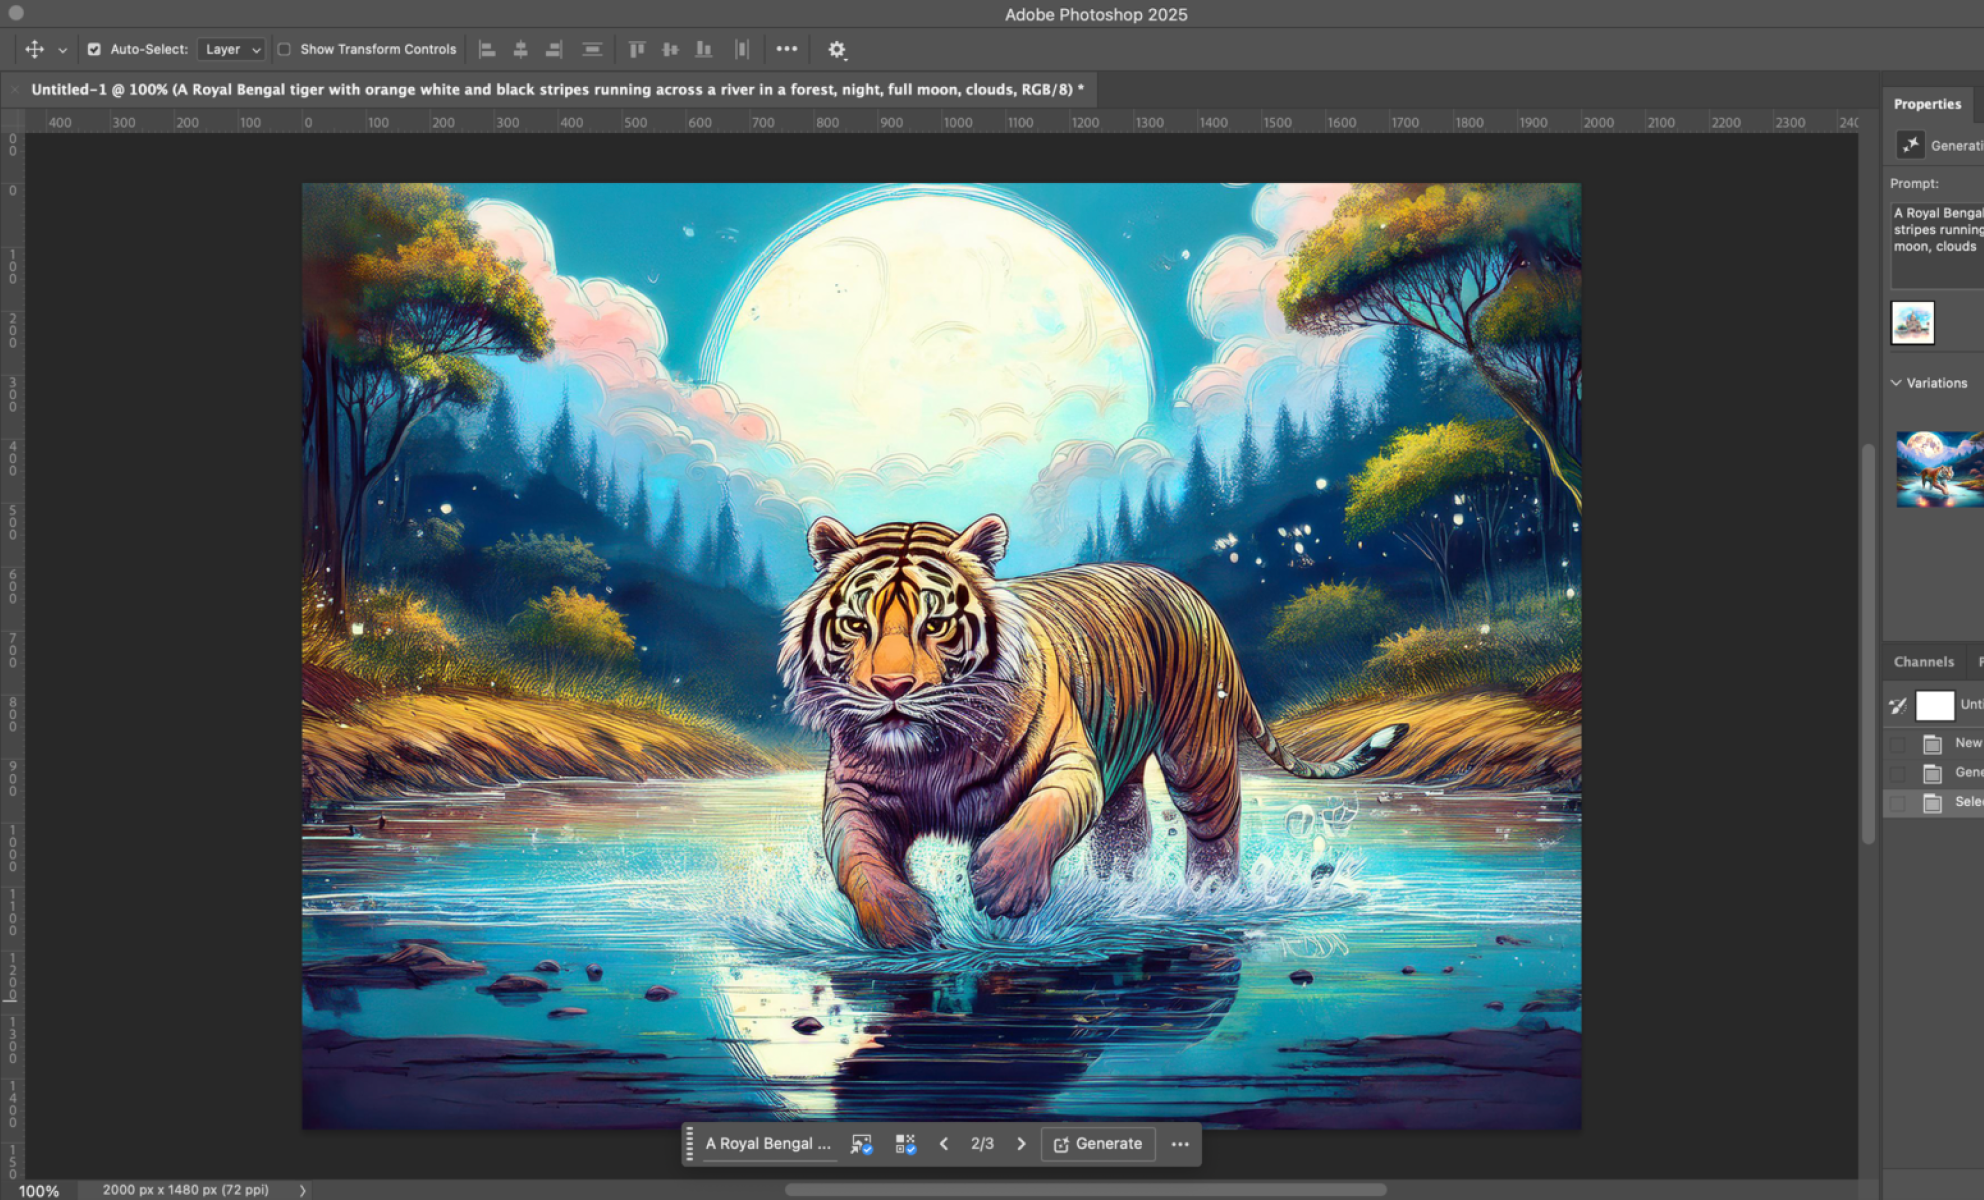Toggle history source box for New state
The image size is (1984, 1200).
[x=1898, y=744]
